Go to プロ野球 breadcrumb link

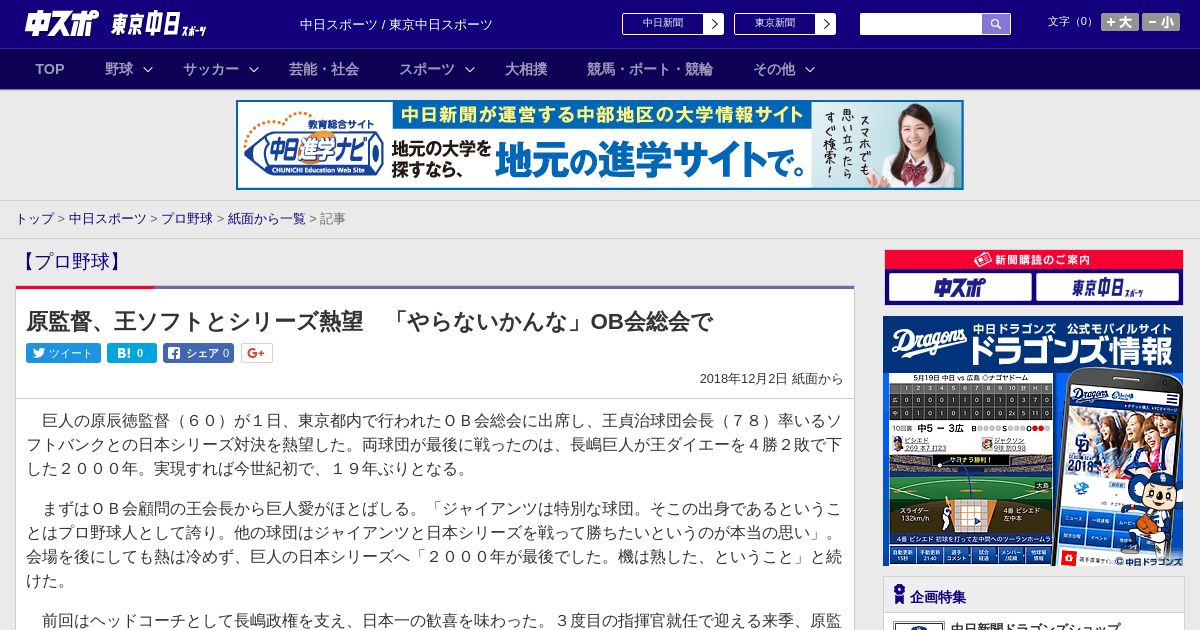pyautogui.click(x=187, y=218)
